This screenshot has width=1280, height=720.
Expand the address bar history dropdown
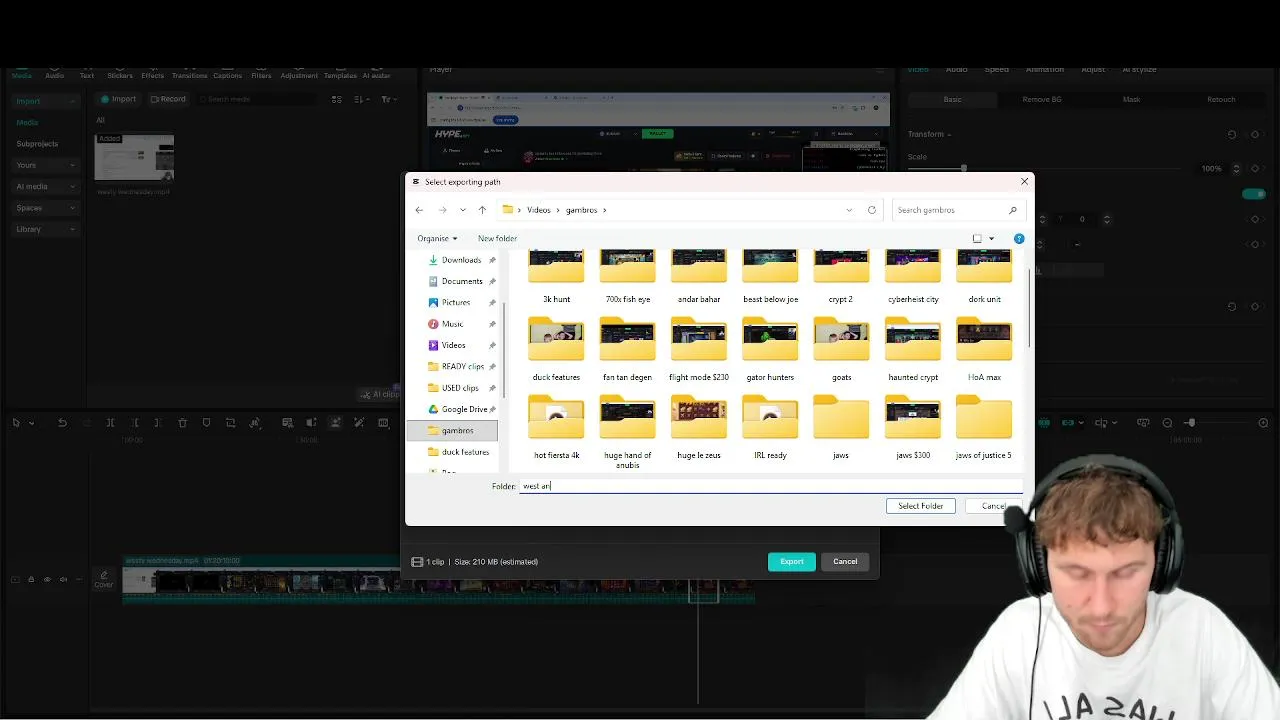(x=849, y=210)
